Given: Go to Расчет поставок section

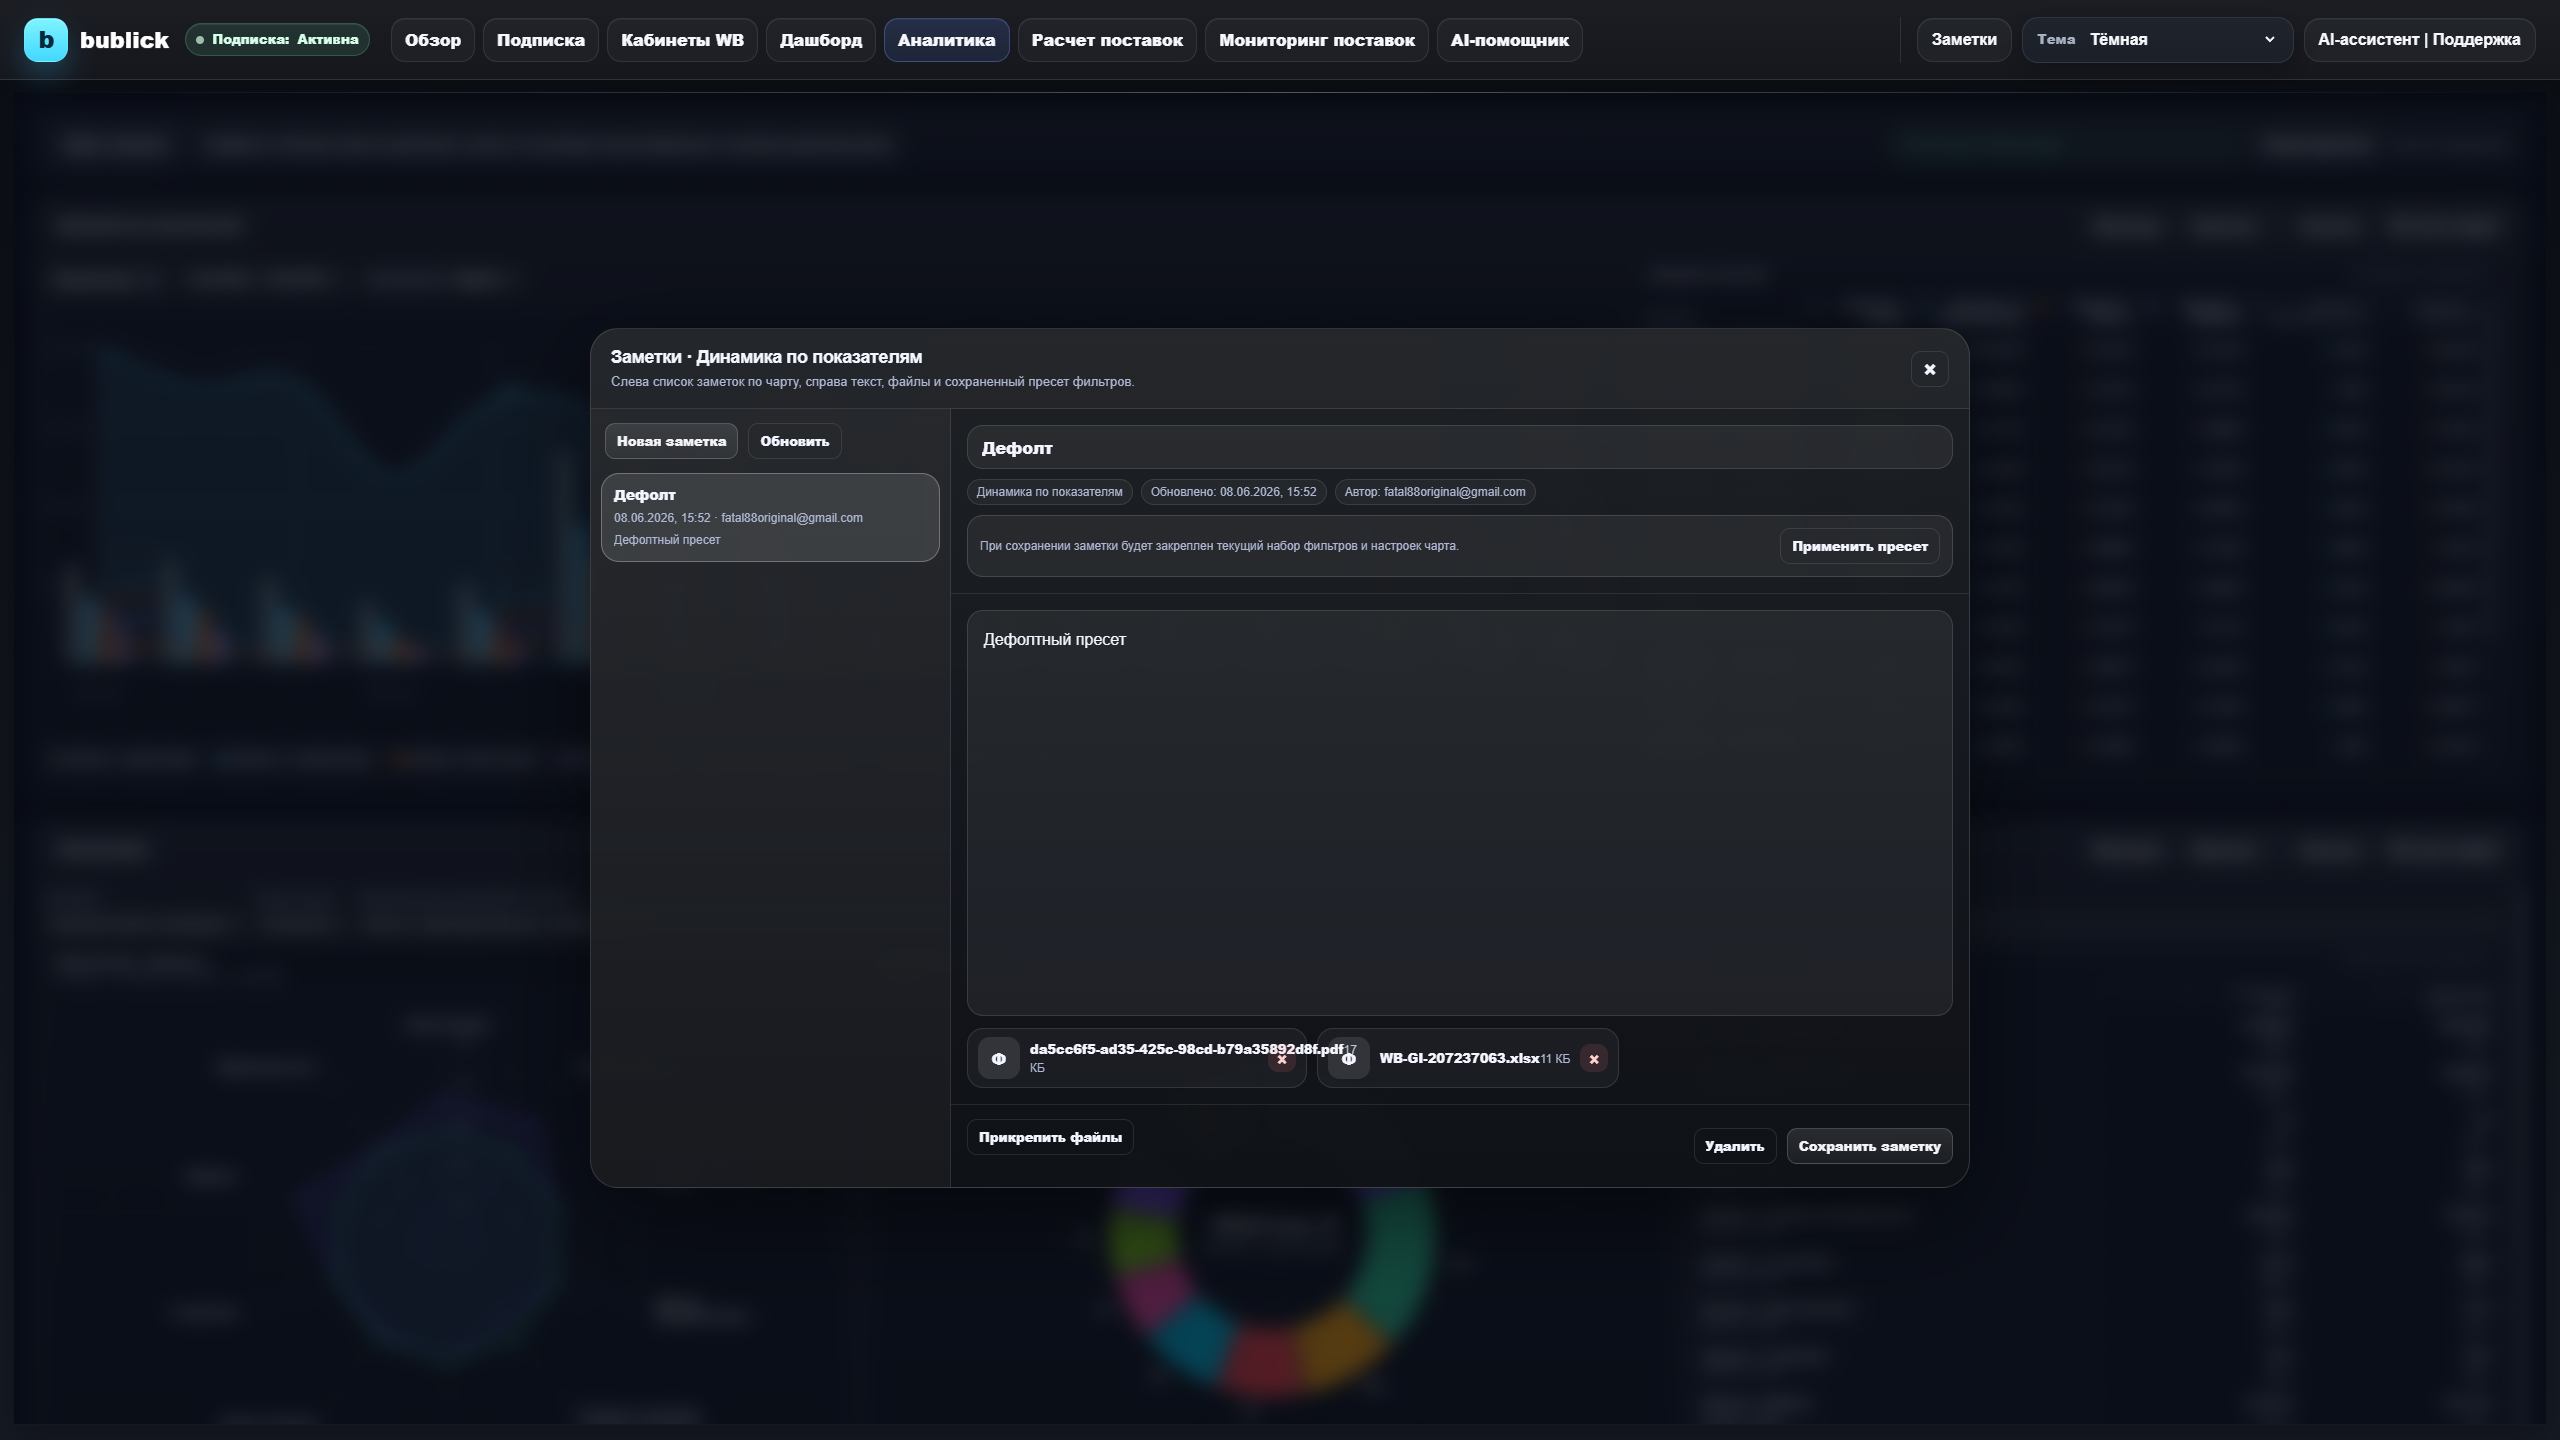Looking at the screenshot, I should click(x=1107, y=40).
